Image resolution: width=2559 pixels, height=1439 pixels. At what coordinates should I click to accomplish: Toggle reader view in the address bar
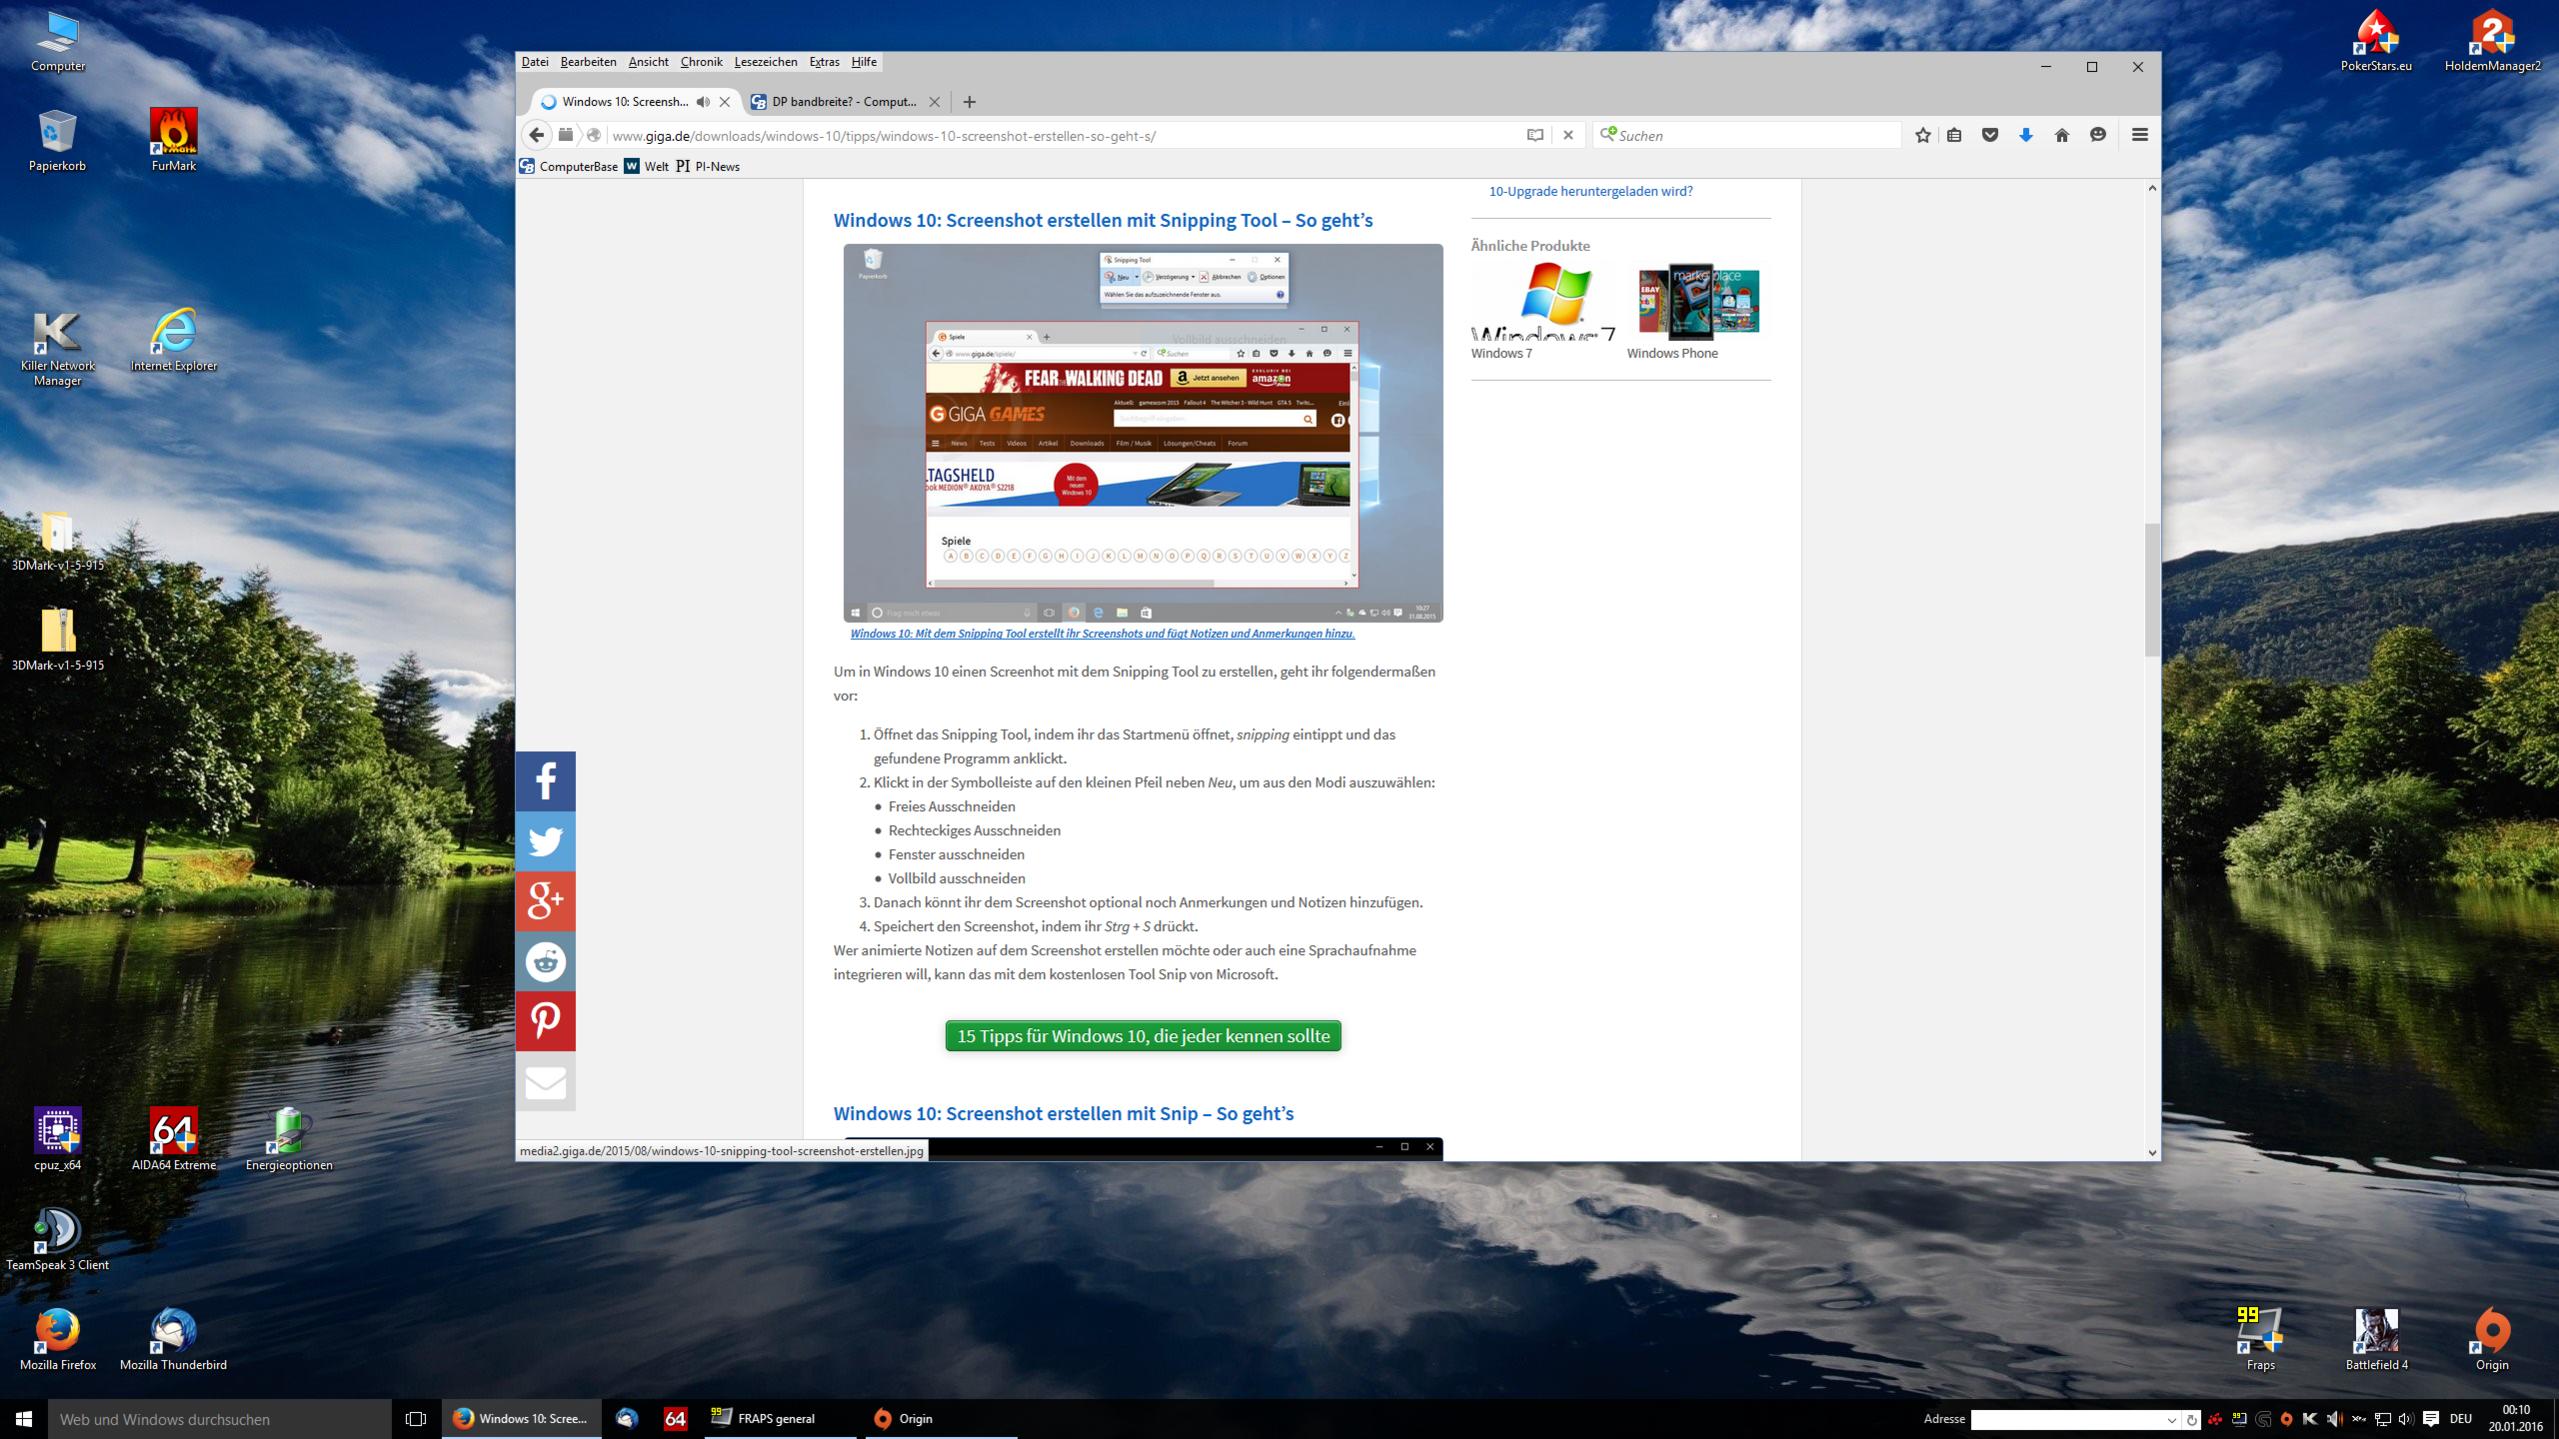[x=1535, y=135]
